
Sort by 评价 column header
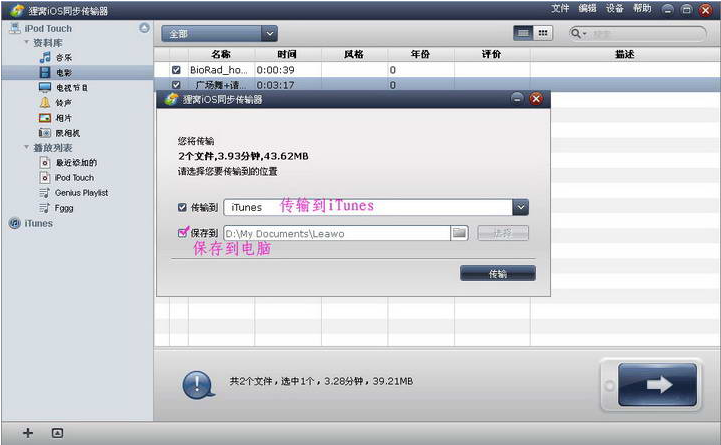pyautogui.click(x=492, y=54)
